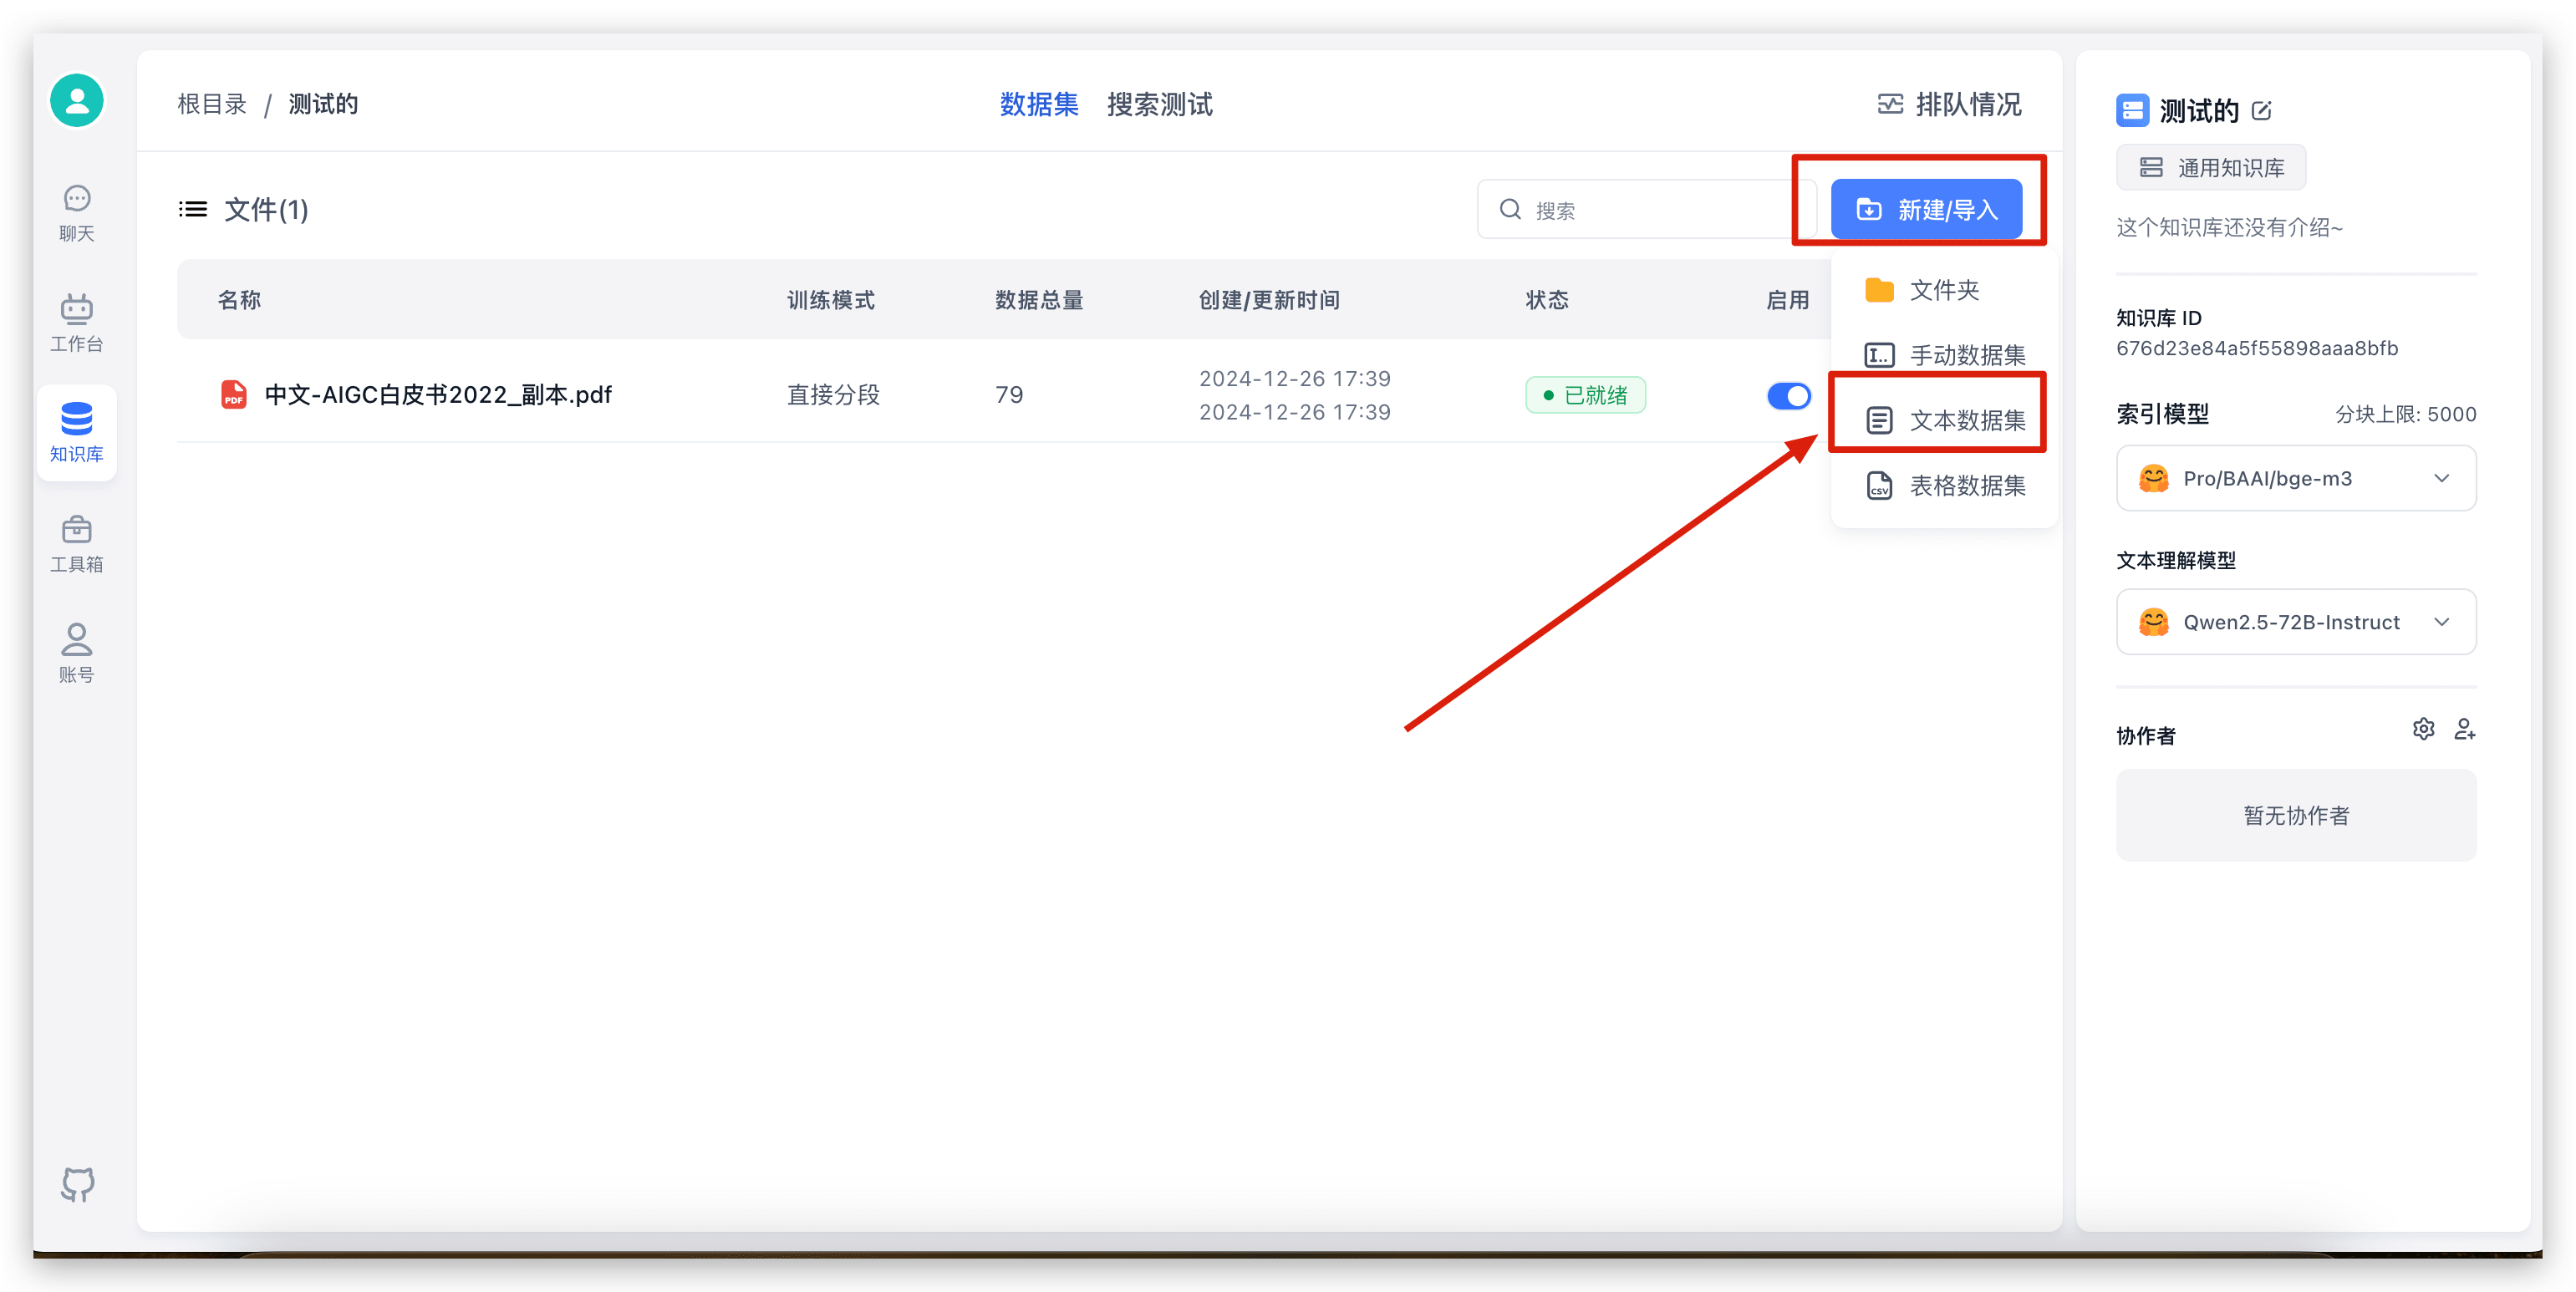Expand the Pro/BAAI/bge-m3 index model dropdown
This screenshot has height=1292, width=2576.
(x=2296, y=478)
